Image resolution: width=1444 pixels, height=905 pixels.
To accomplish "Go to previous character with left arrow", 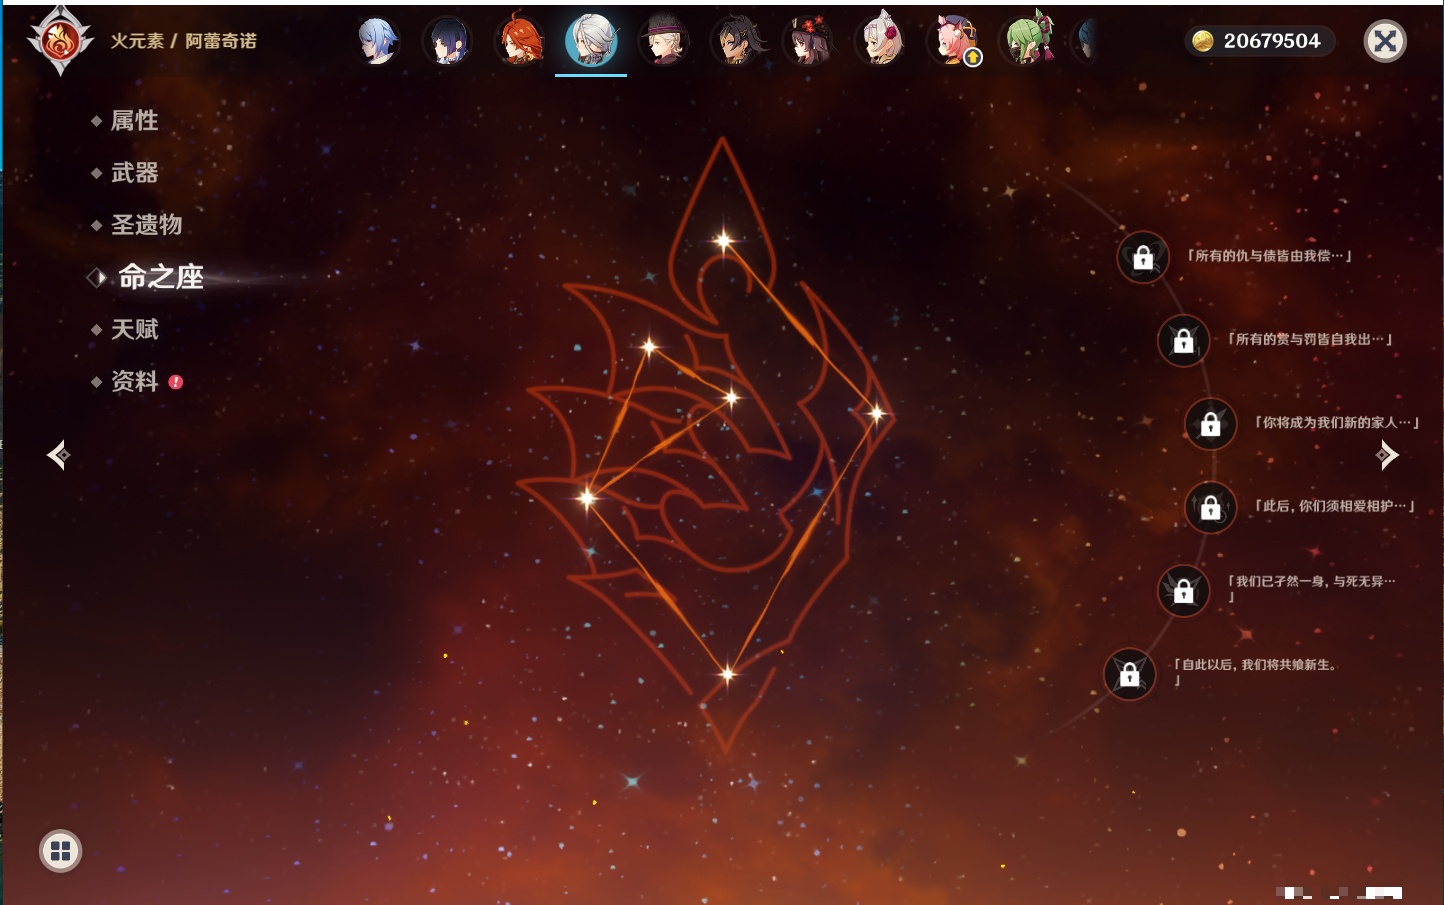I will tap(58, 455).
